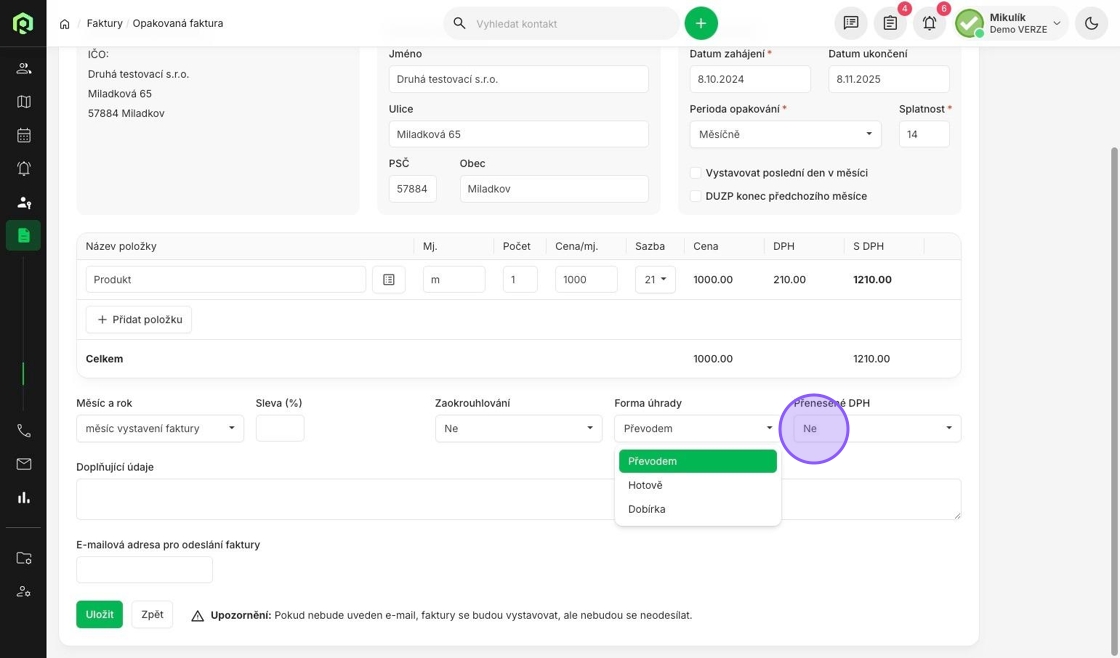The height and width of the screenshot is (658, 1120).
Task: Go to home via breadcrumb house icon
Action: click(64, 24)
